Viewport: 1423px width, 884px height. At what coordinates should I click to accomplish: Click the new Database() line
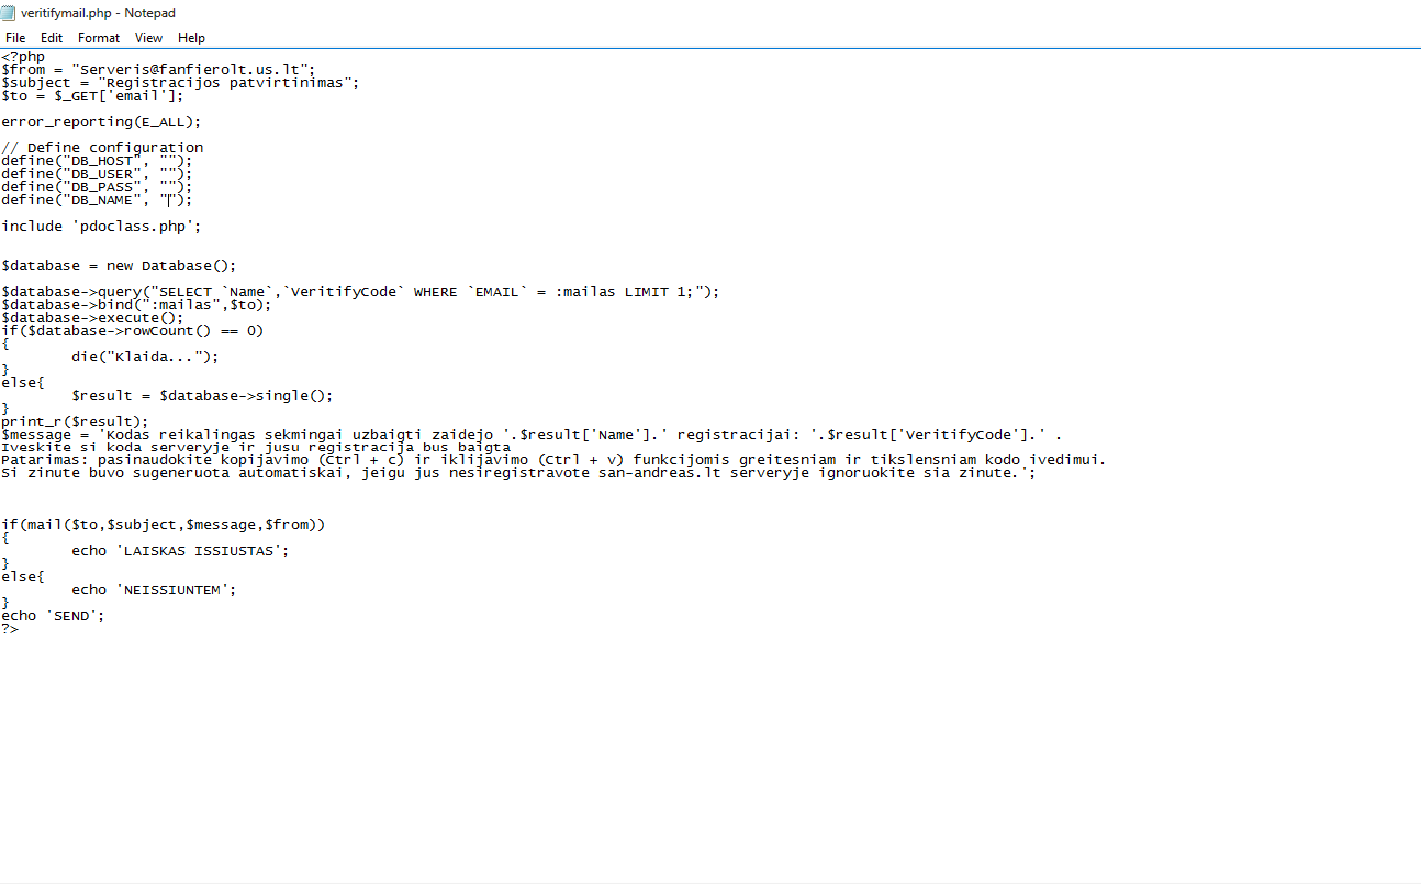pos(119,266)
